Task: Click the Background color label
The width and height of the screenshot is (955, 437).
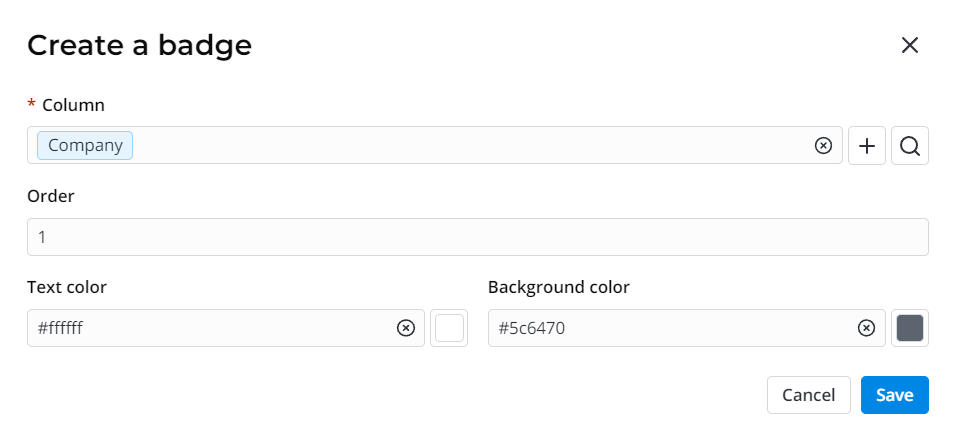Action: pos(559,287)
